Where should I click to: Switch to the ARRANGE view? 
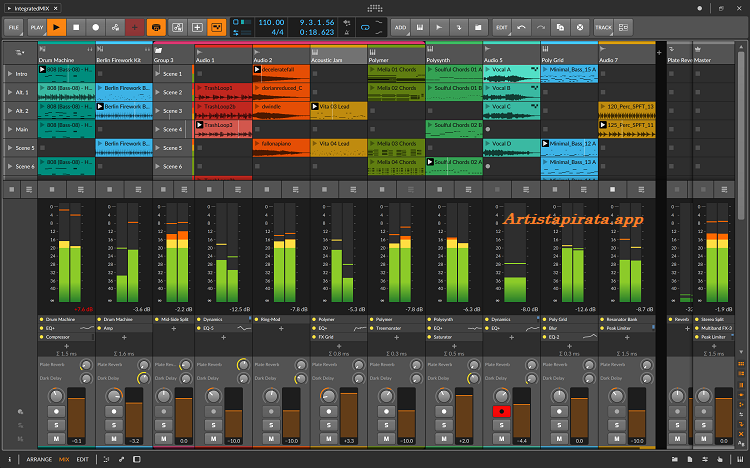pos(39,458)
